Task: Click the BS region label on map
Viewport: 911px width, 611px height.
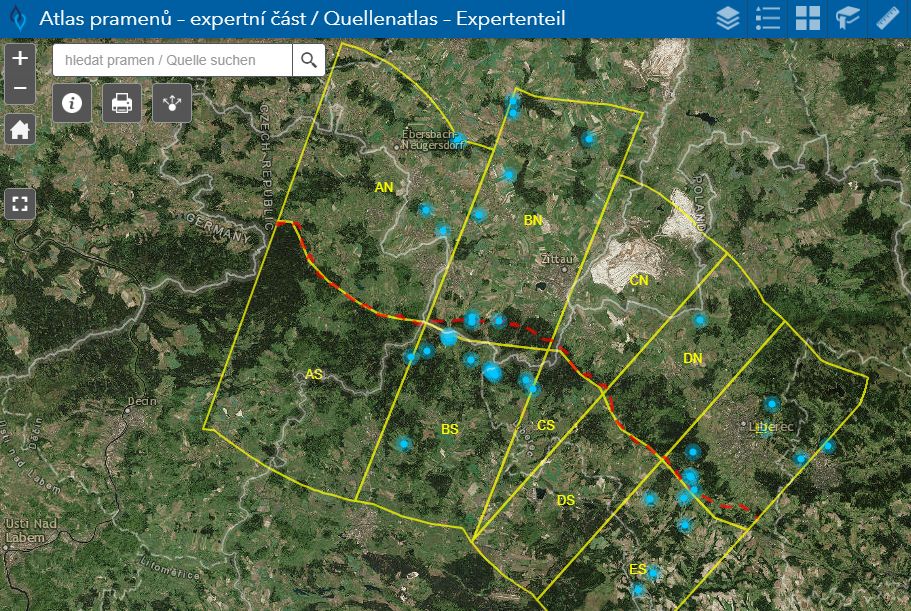Action: point(450,429)
